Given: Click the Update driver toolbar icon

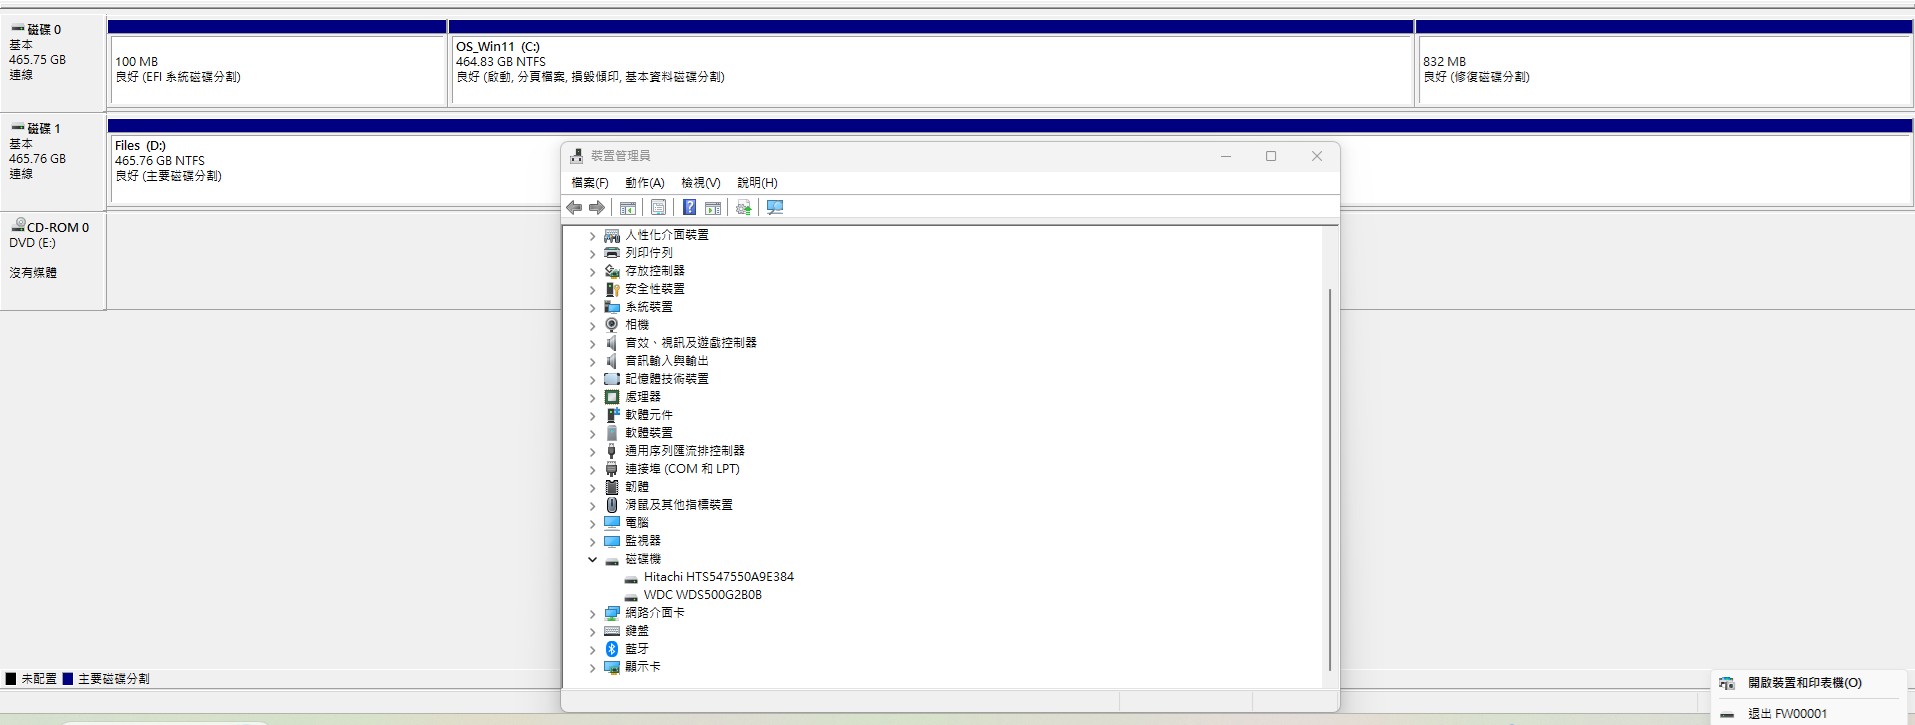Looking at the screenshot, I should (x=743, y=208).
